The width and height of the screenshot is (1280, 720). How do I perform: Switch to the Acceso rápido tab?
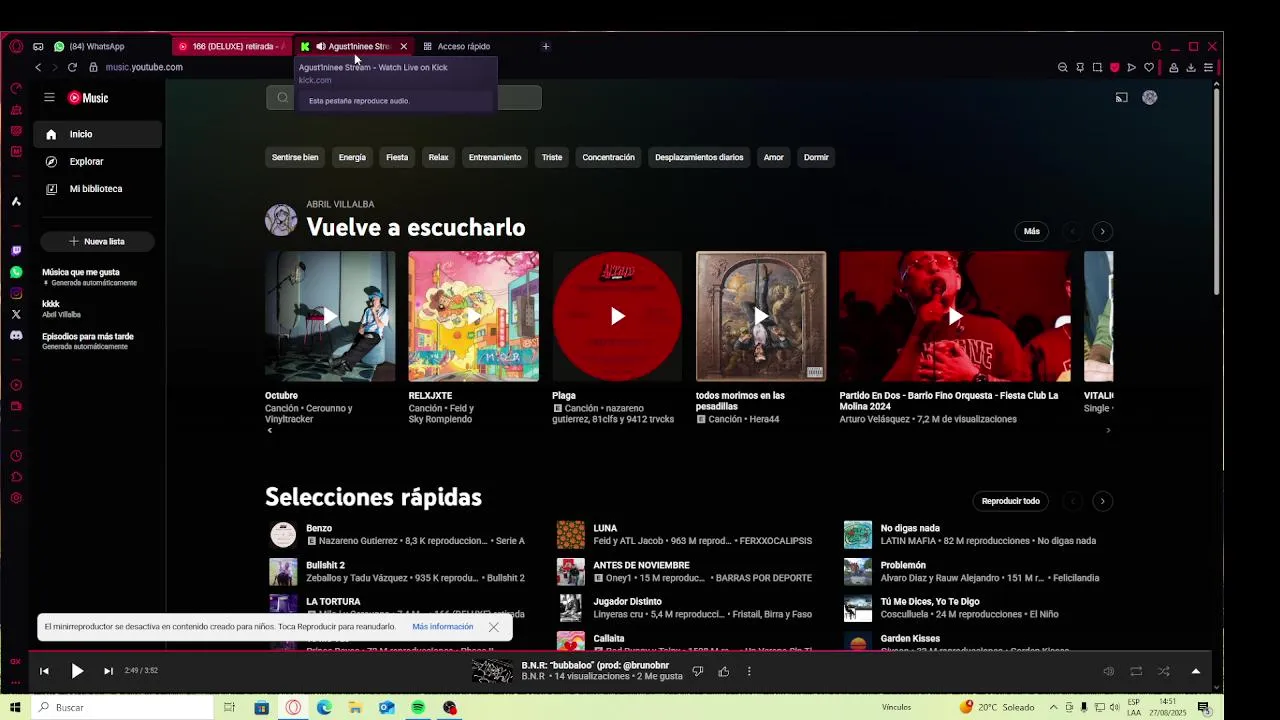click(463, 46)
